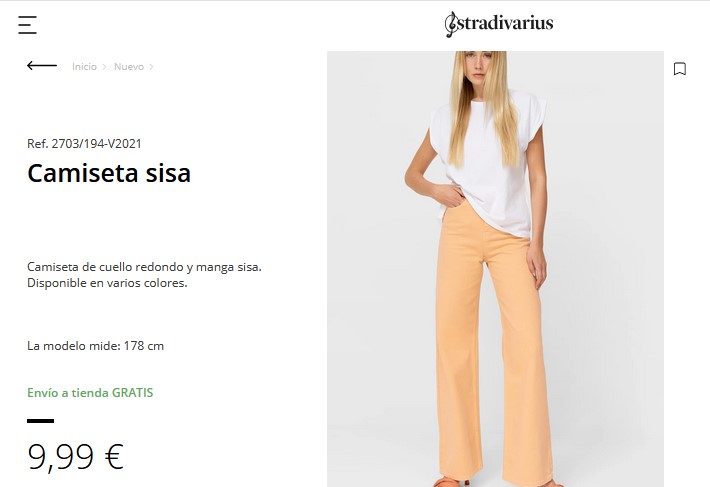Open the Nuevo breadcrumb link

pyautogui.click(x=129, y=67)
